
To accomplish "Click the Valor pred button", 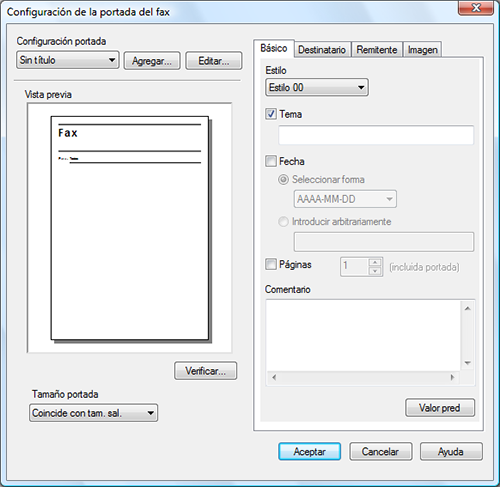I will click(x=440, y=408).
